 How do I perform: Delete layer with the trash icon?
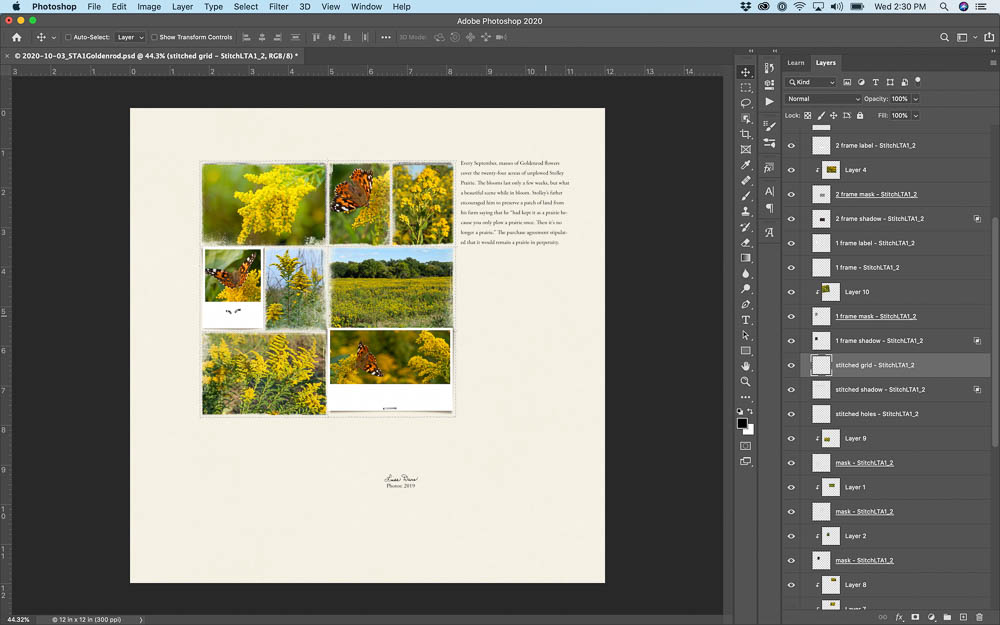(x=979, y=617)
